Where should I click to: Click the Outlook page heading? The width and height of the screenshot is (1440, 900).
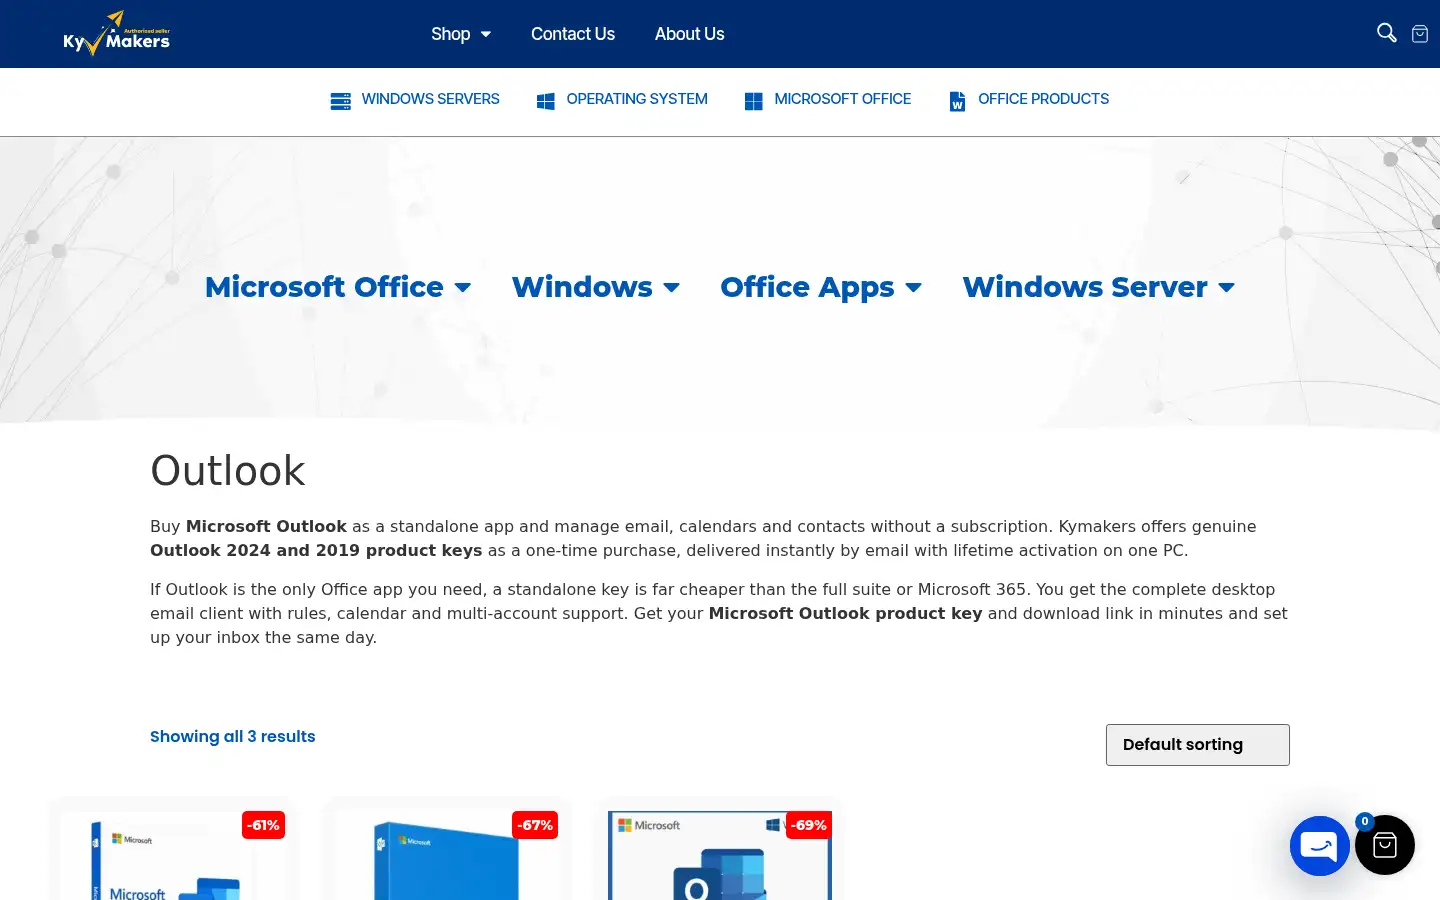point(228,471)
